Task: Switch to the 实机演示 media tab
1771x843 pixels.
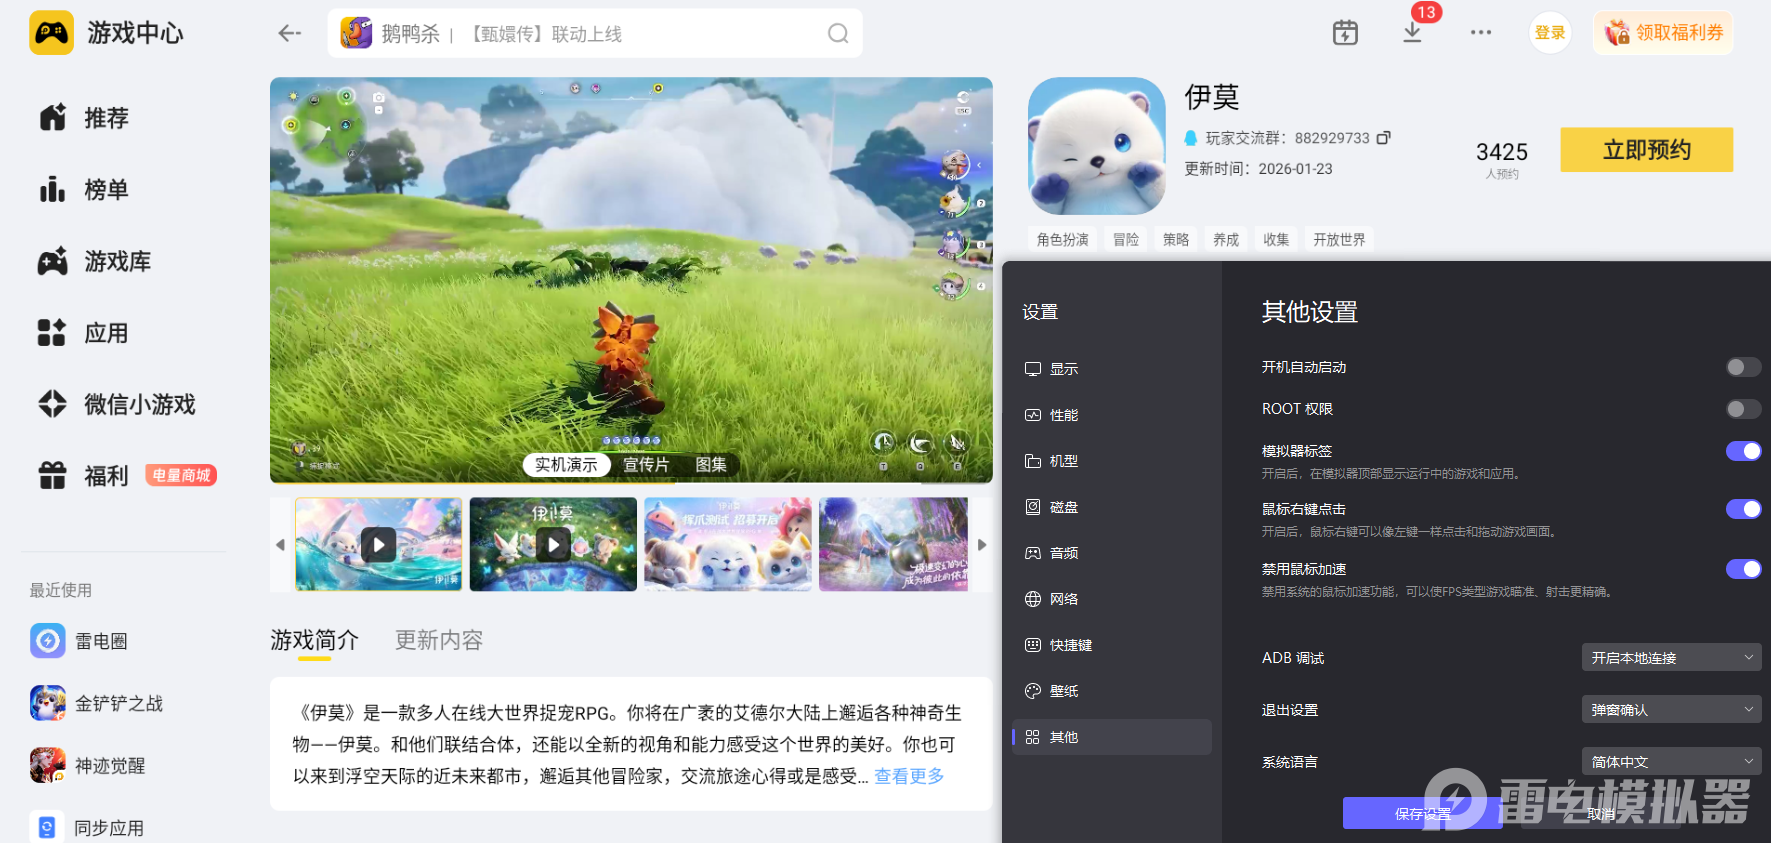Action: click(x=566, y=465)
